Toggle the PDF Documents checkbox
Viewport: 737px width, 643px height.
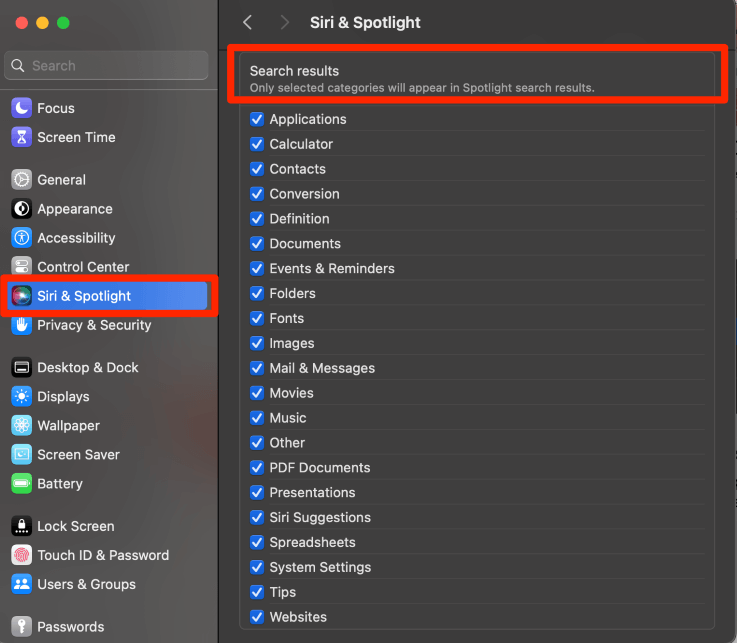click(257, 467)
